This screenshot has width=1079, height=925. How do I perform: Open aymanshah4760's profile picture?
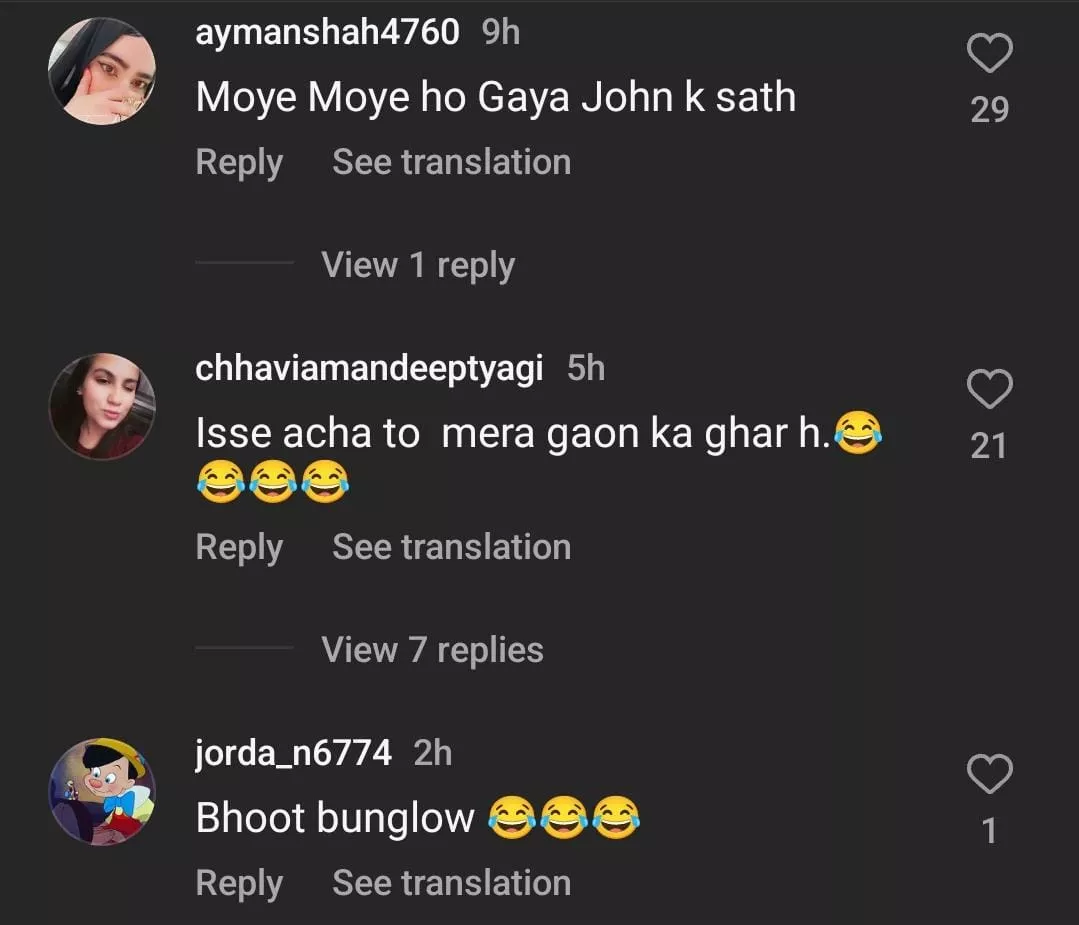click(x=102, y=71)
